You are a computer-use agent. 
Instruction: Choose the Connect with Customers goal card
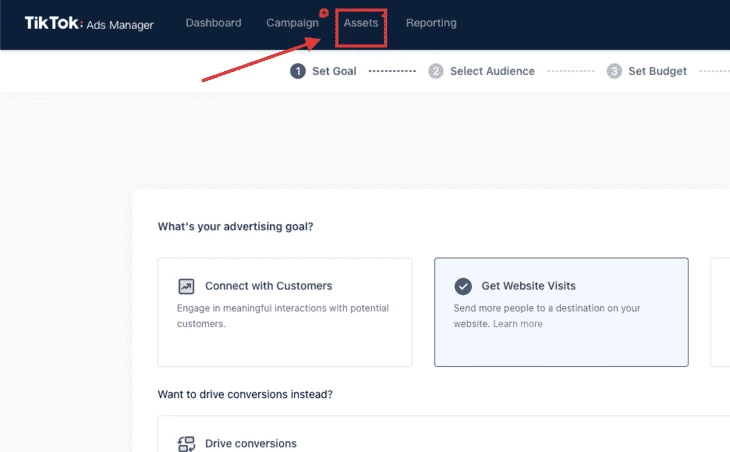point(285,312)
